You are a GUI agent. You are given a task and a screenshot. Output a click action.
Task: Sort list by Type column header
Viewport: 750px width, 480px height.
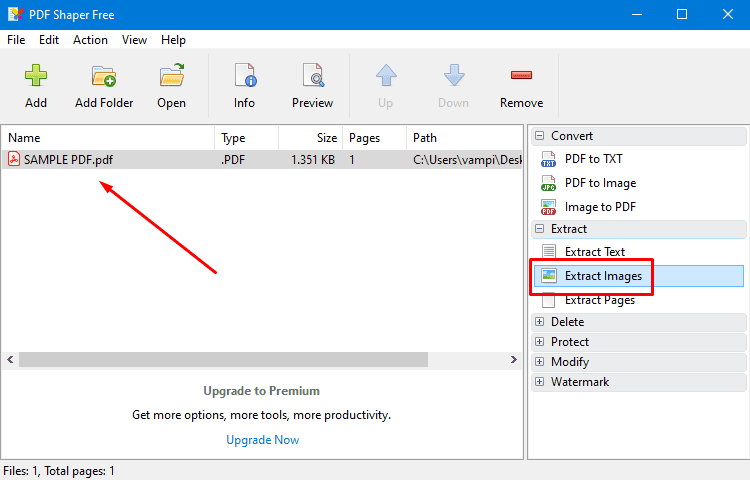click(x=246, y=138)
